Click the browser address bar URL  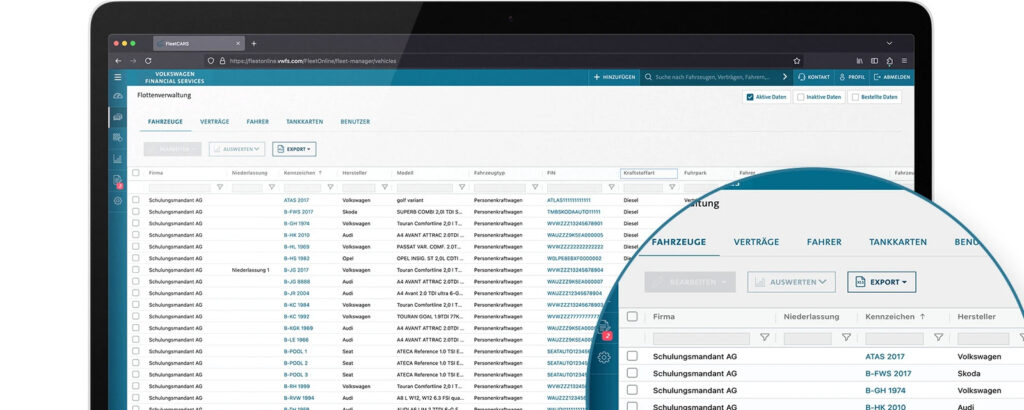pos(313,61)
